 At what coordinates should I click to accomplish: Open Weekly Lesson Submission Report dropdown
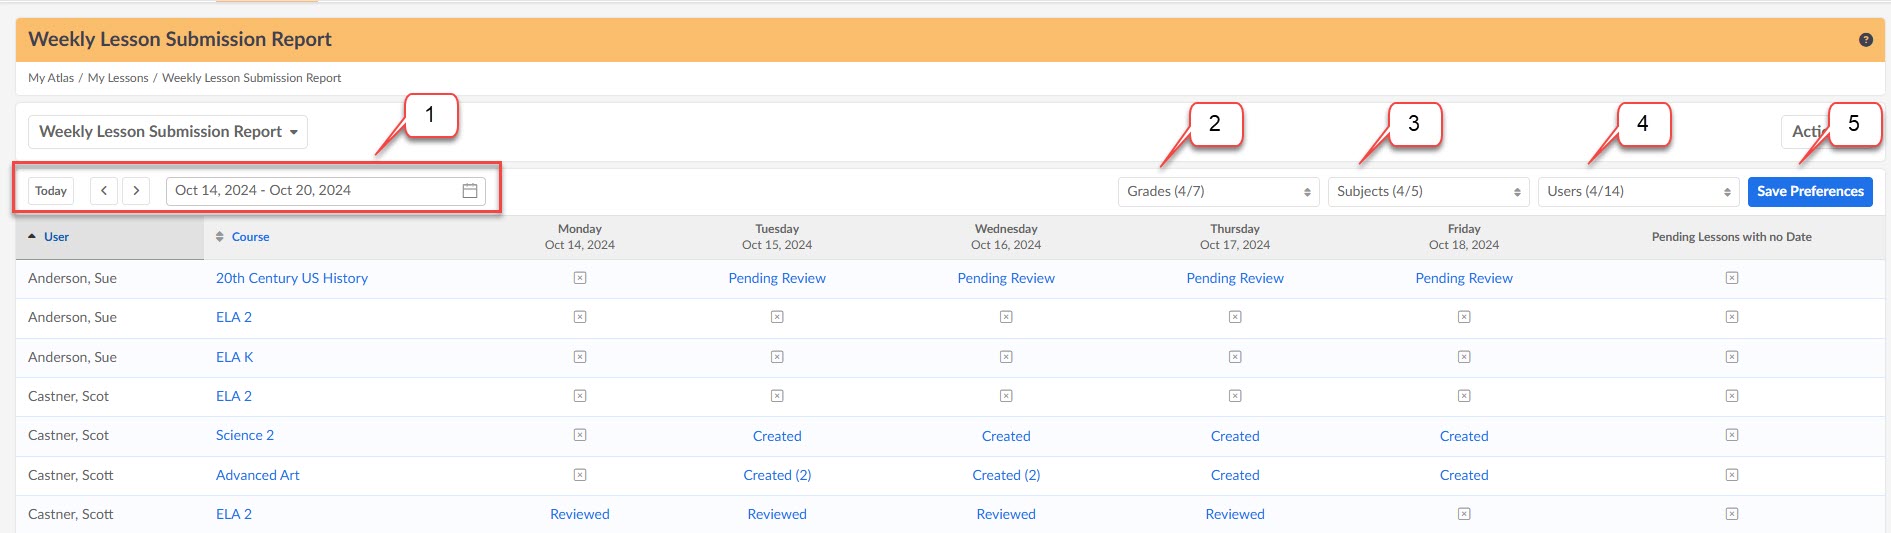click(x=168, y=132)
